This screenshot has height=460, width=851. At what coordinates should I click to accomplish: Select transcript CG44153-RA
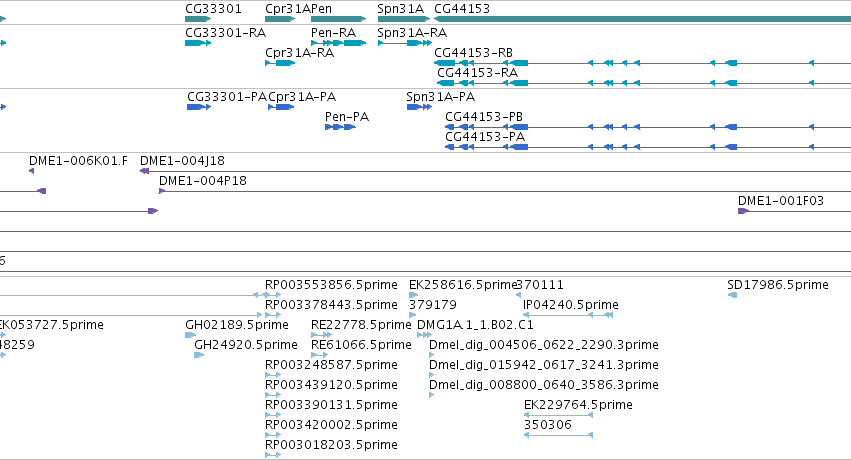pyautogui.click(x=644, y=83)
